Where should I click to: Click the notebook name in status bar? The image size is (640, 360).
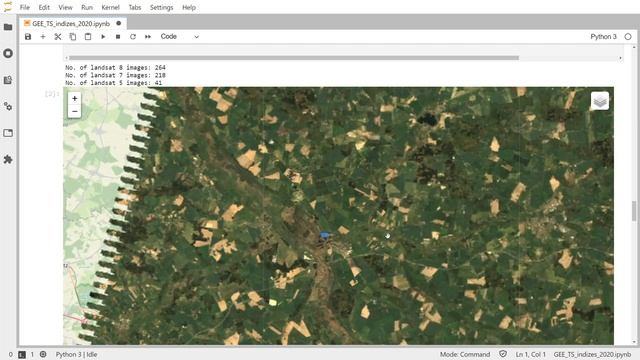pyautogui.click(x=592, y=354)
